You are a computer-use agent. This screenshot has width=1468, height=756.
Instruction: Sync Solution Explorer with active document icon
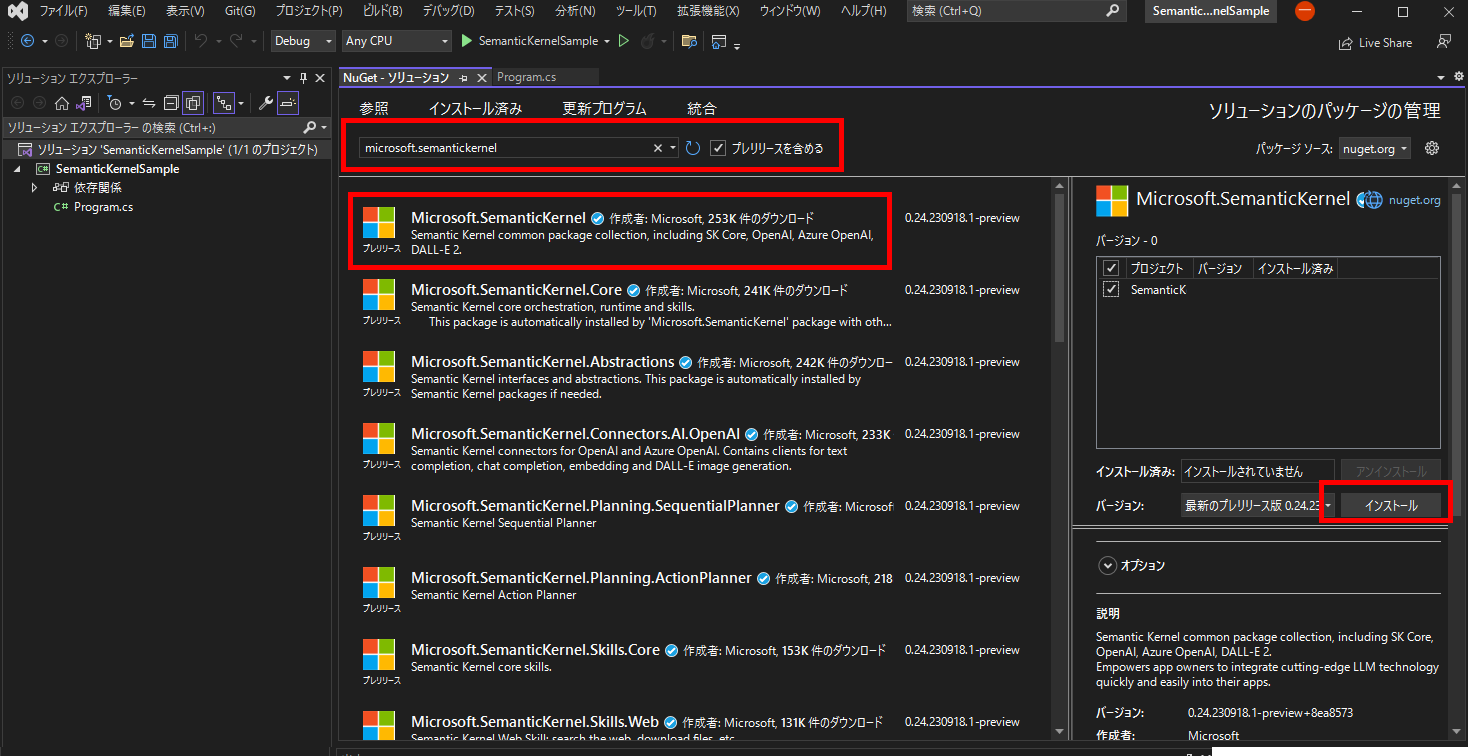click(148, 103)
